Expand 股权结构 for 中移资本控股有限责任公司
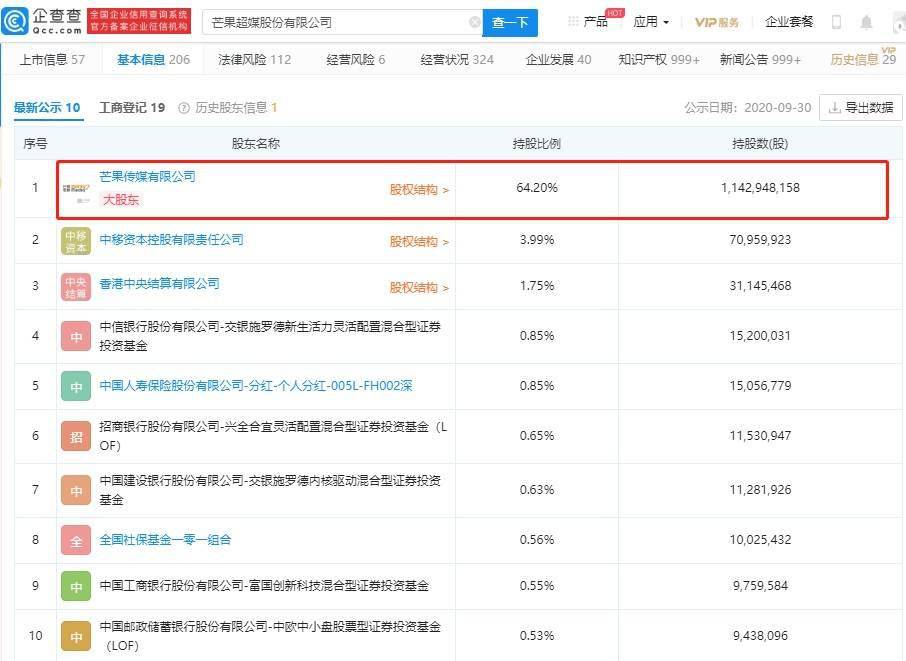This screenshot has height=661, width=906. pos(419,242)
